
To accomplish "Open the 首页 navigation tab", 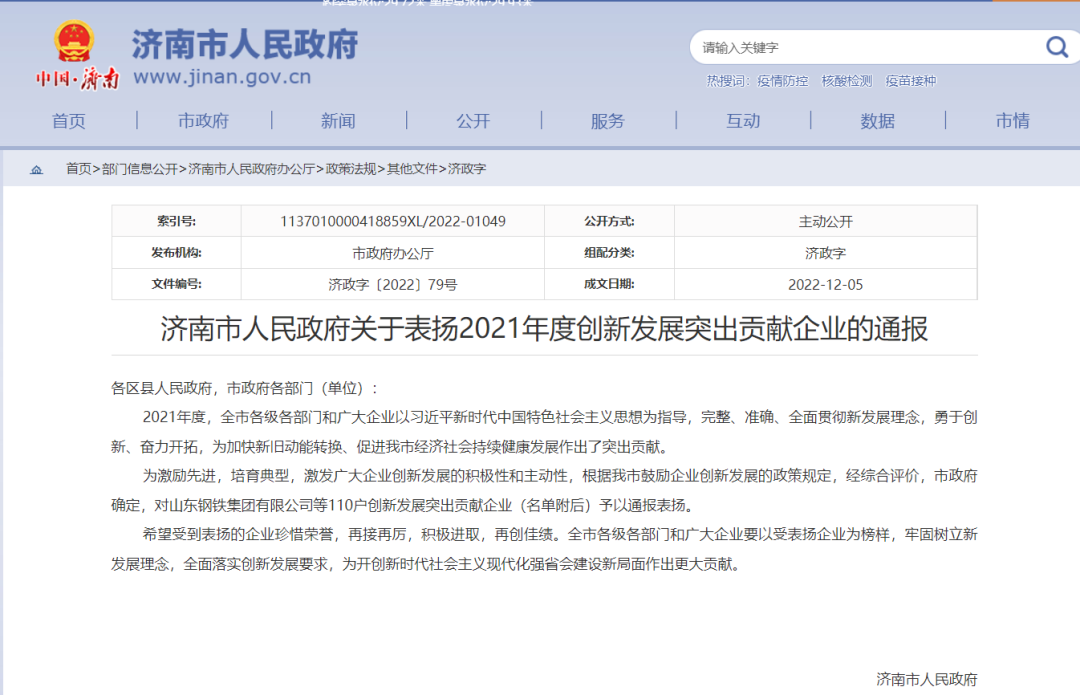I will 69,121.
